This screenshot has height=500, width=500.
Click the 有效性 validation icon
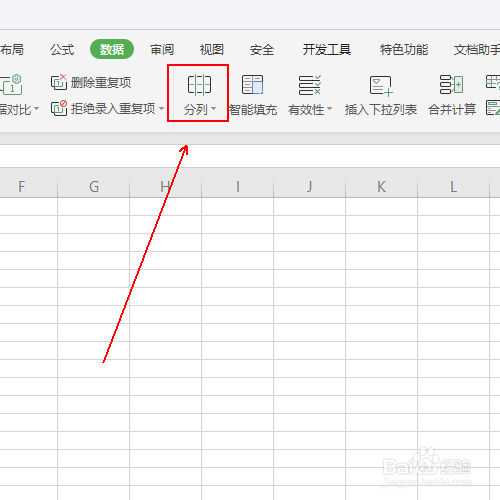[310, 85]
